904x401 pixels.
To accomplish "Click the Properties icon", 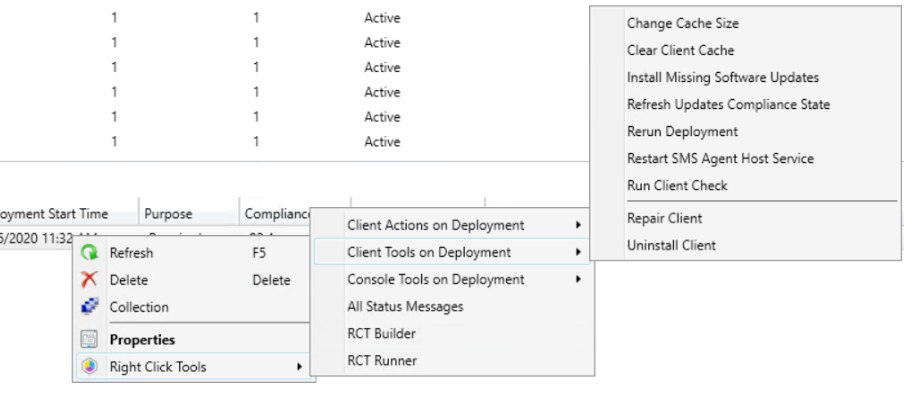I will [x=89, y=340].
